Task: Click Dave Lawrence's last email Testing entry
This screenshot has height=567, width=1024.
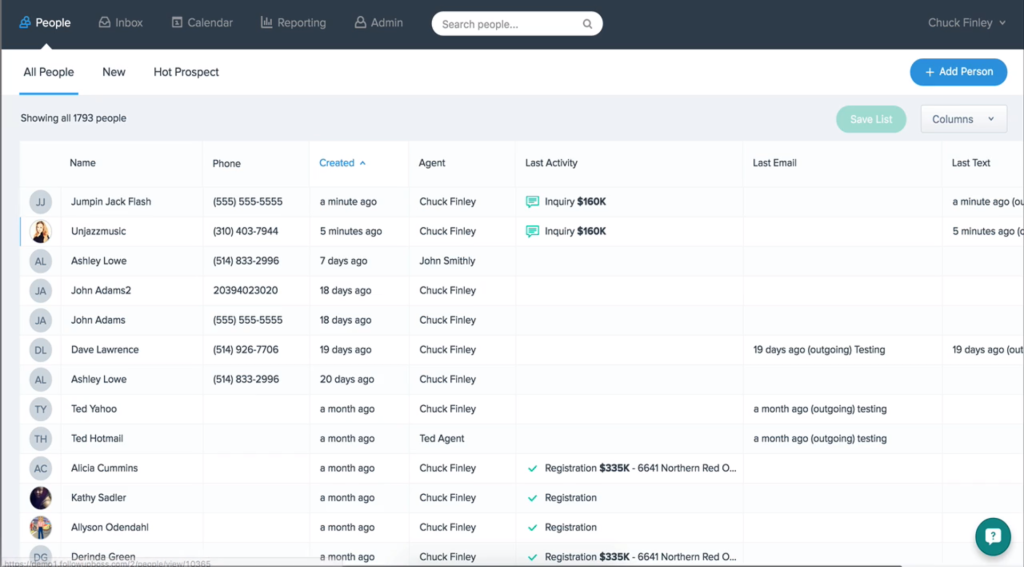Action: coord(819,350)
